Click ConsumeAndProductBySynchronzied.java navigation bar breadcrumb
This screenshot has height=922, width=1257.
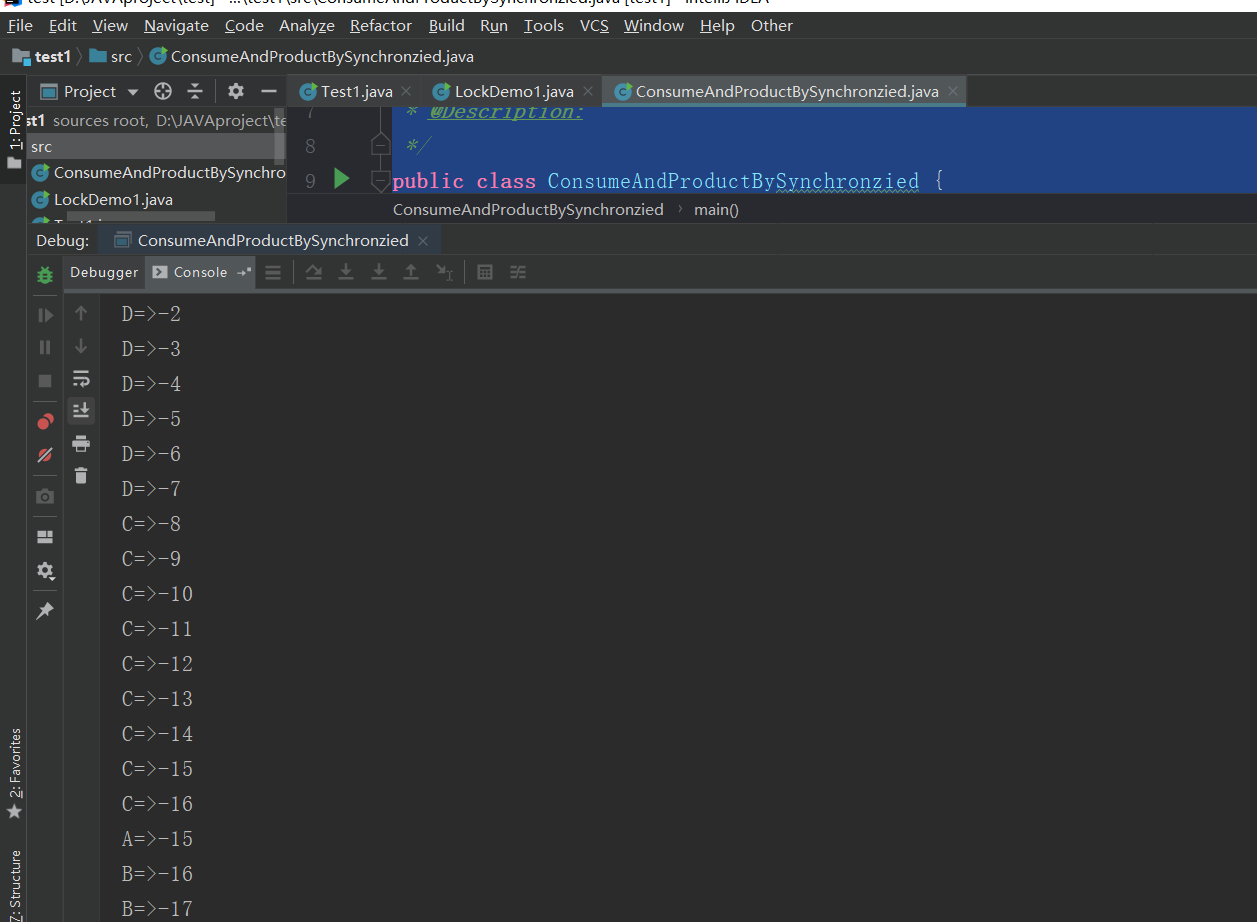tap(312, 57)
